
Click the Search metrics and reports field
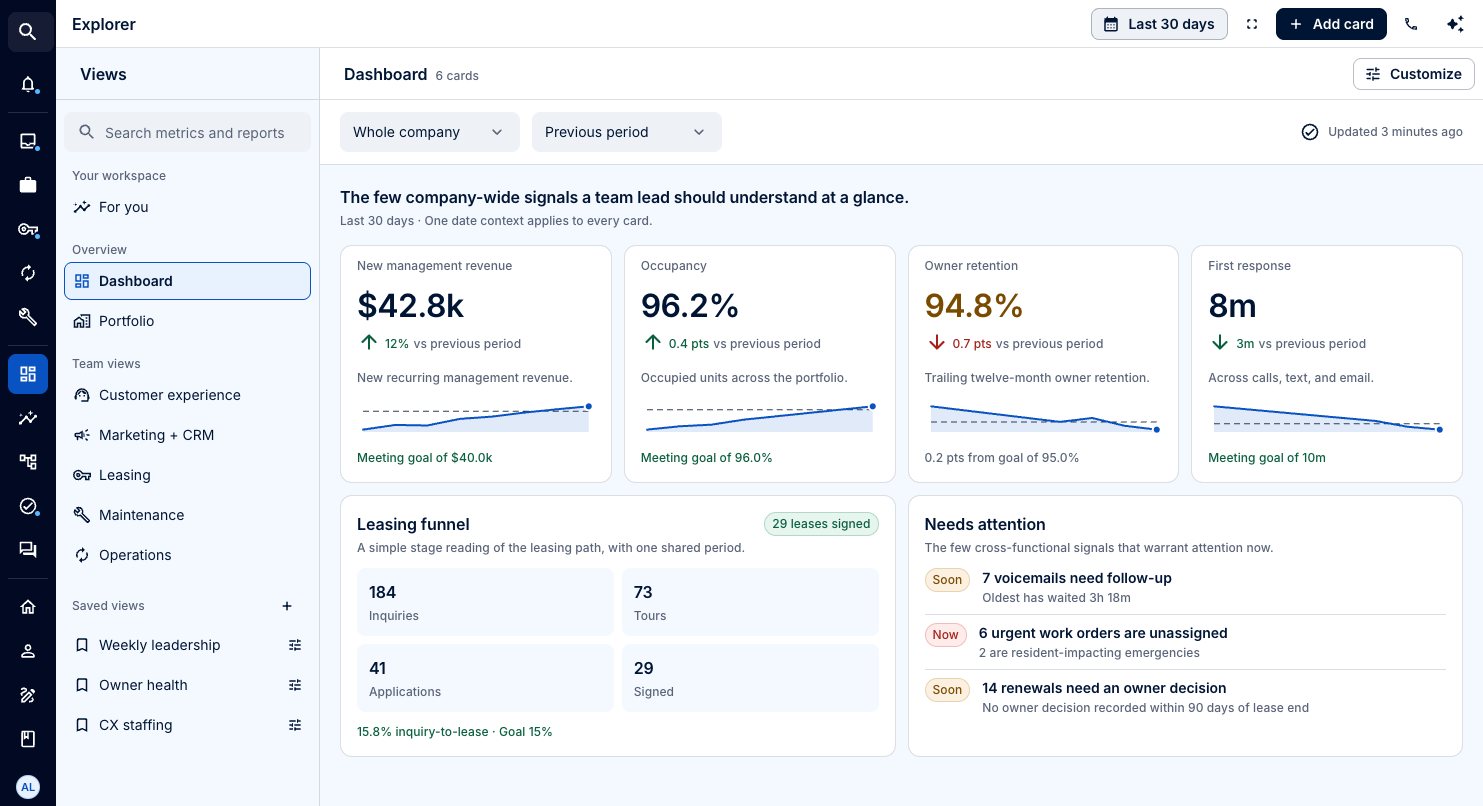click(187, 132)
